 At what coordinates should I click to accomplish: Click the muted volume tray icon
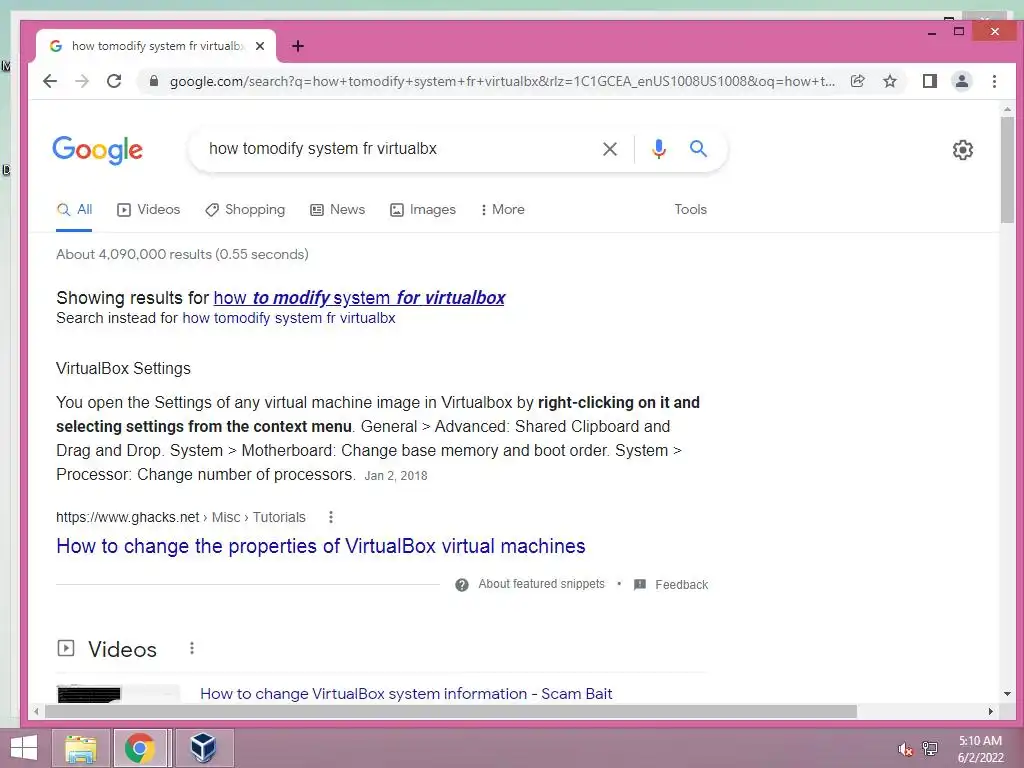coord(905,749)
